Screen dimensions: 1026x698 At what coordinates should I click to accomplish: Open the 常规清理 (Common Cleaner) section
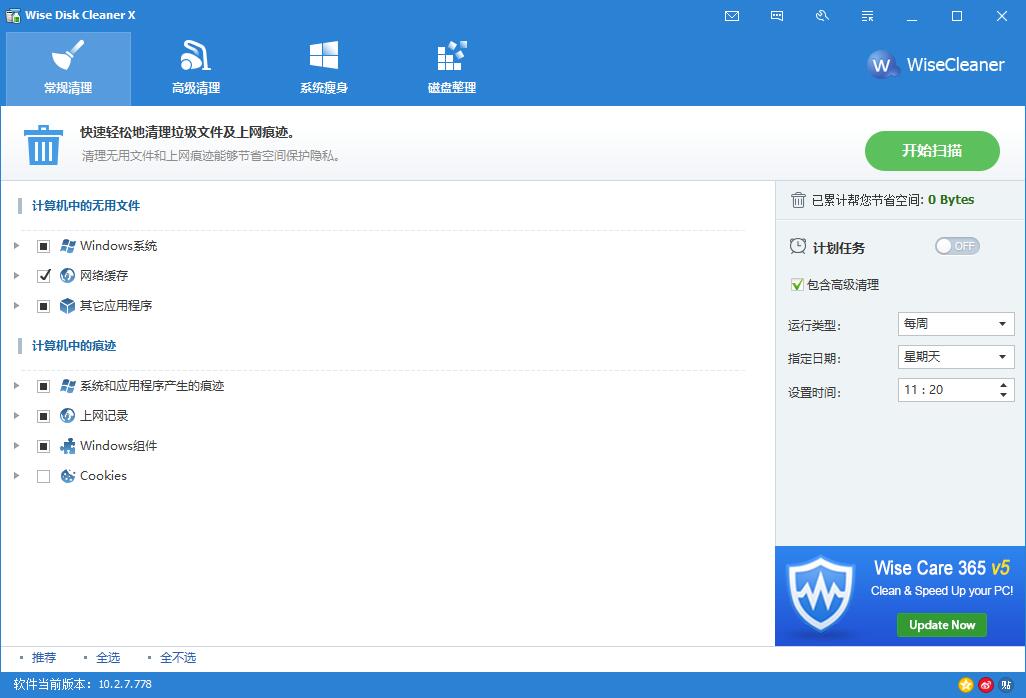68,68
